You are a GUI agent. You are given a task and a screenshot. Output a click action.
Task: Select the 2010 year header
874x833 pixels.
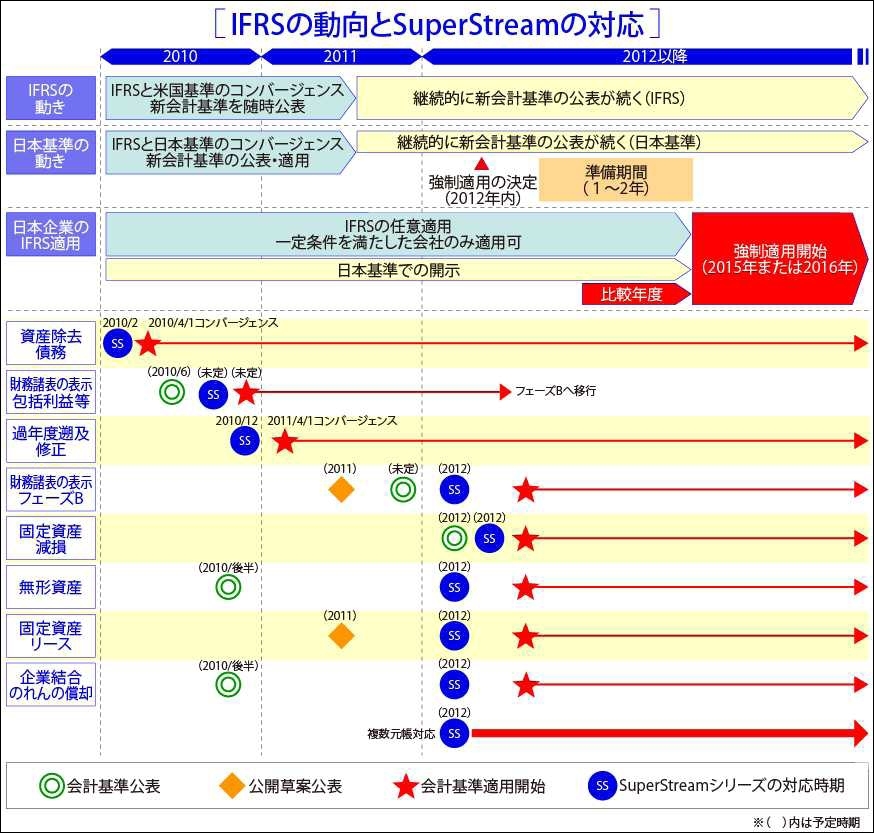tap(181, 56)
